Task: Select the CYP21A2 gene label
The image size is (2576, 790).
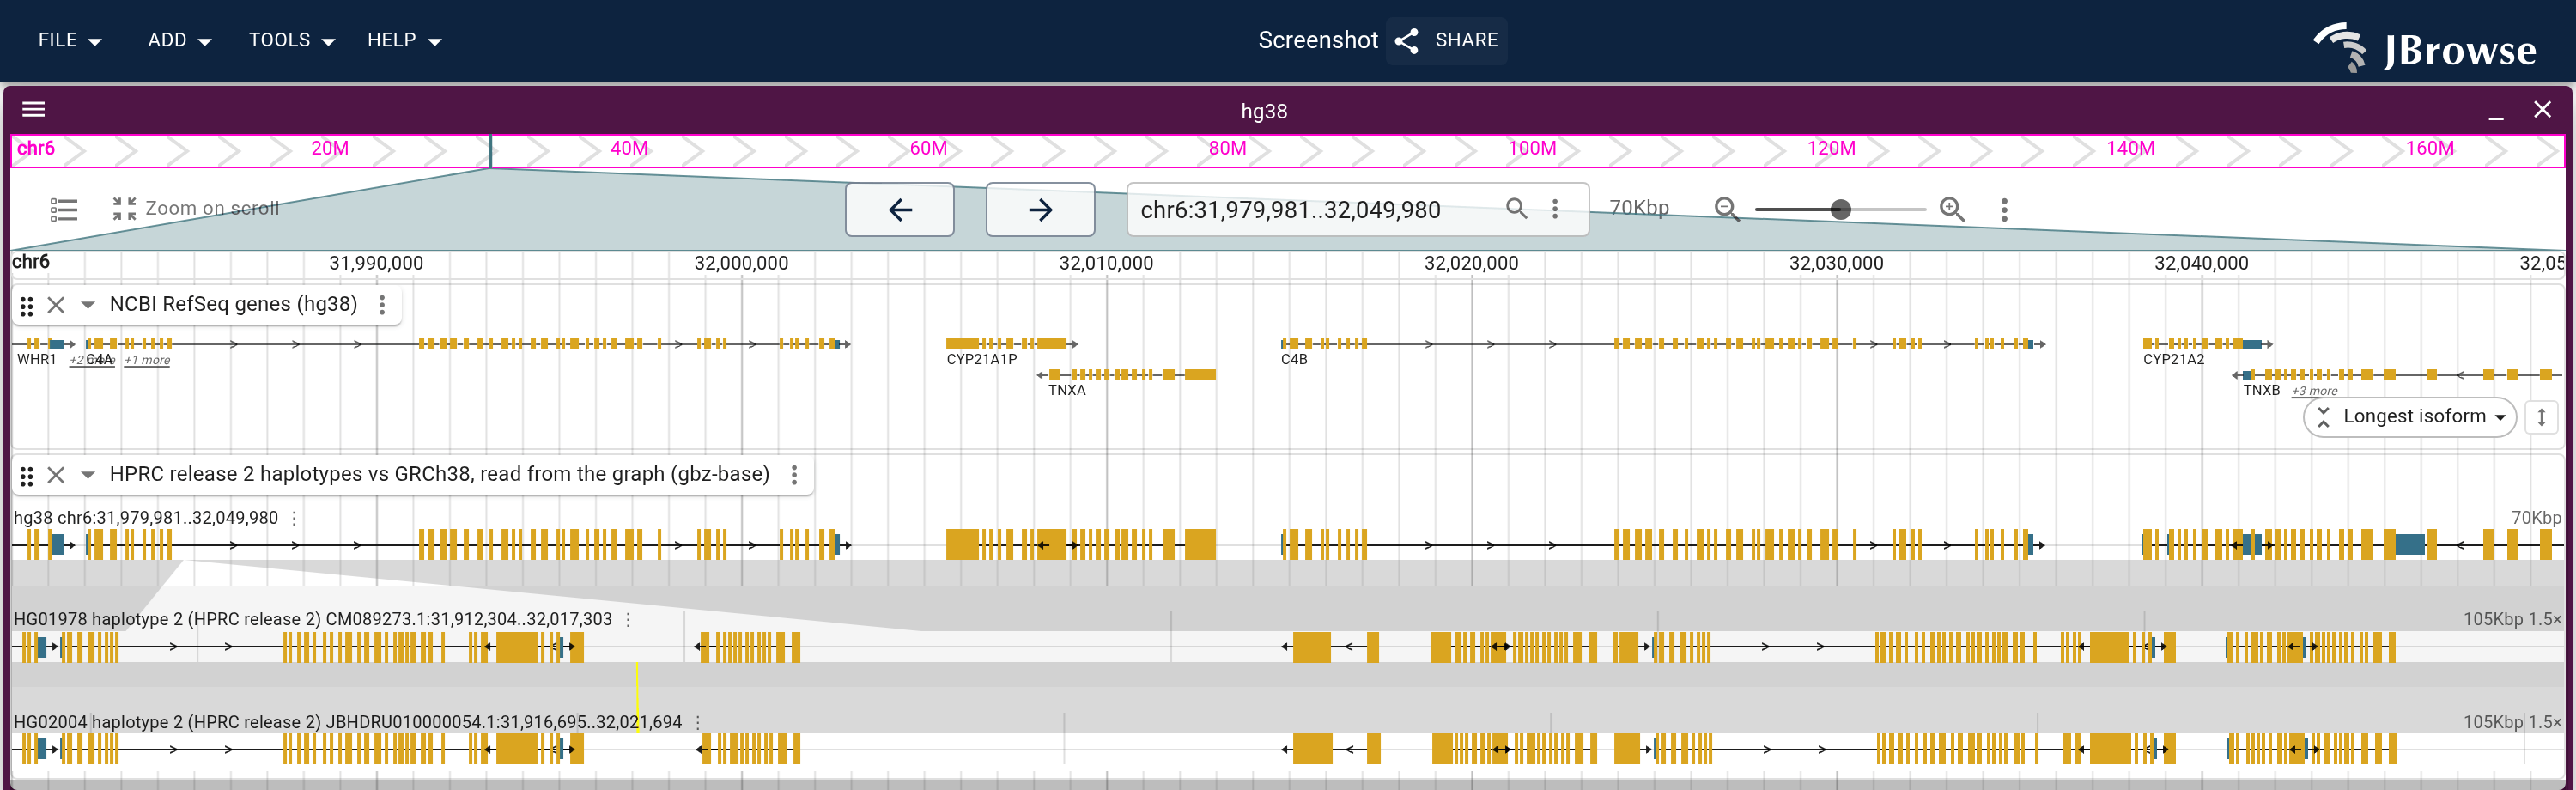Action: [2173, 359]
